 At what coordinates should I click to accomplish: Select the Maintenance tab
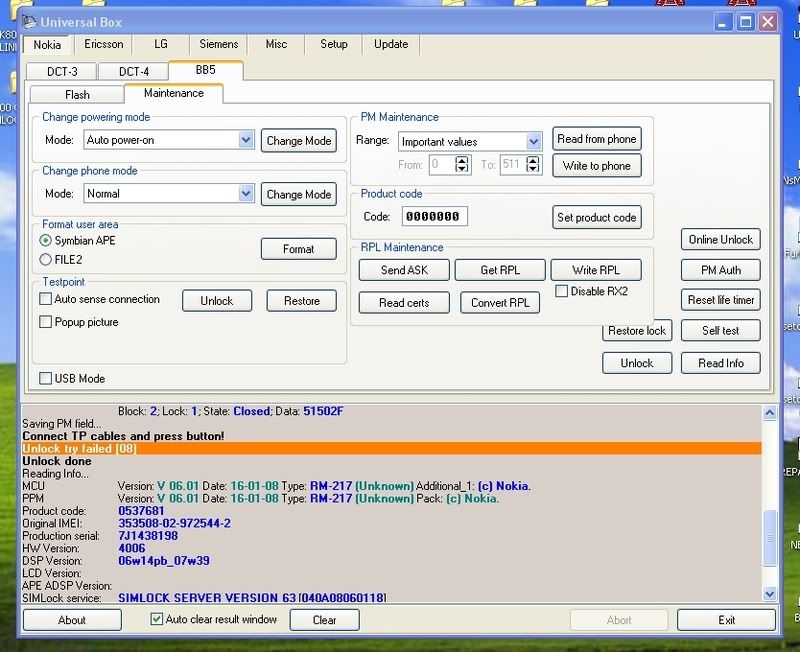[x=173, y=93]
